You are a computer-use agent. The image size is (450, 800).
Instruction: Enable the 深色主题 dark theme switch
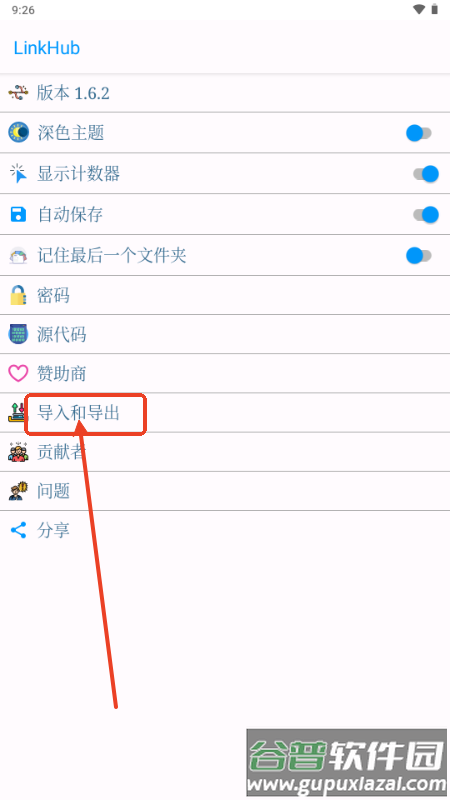point(419,133)
